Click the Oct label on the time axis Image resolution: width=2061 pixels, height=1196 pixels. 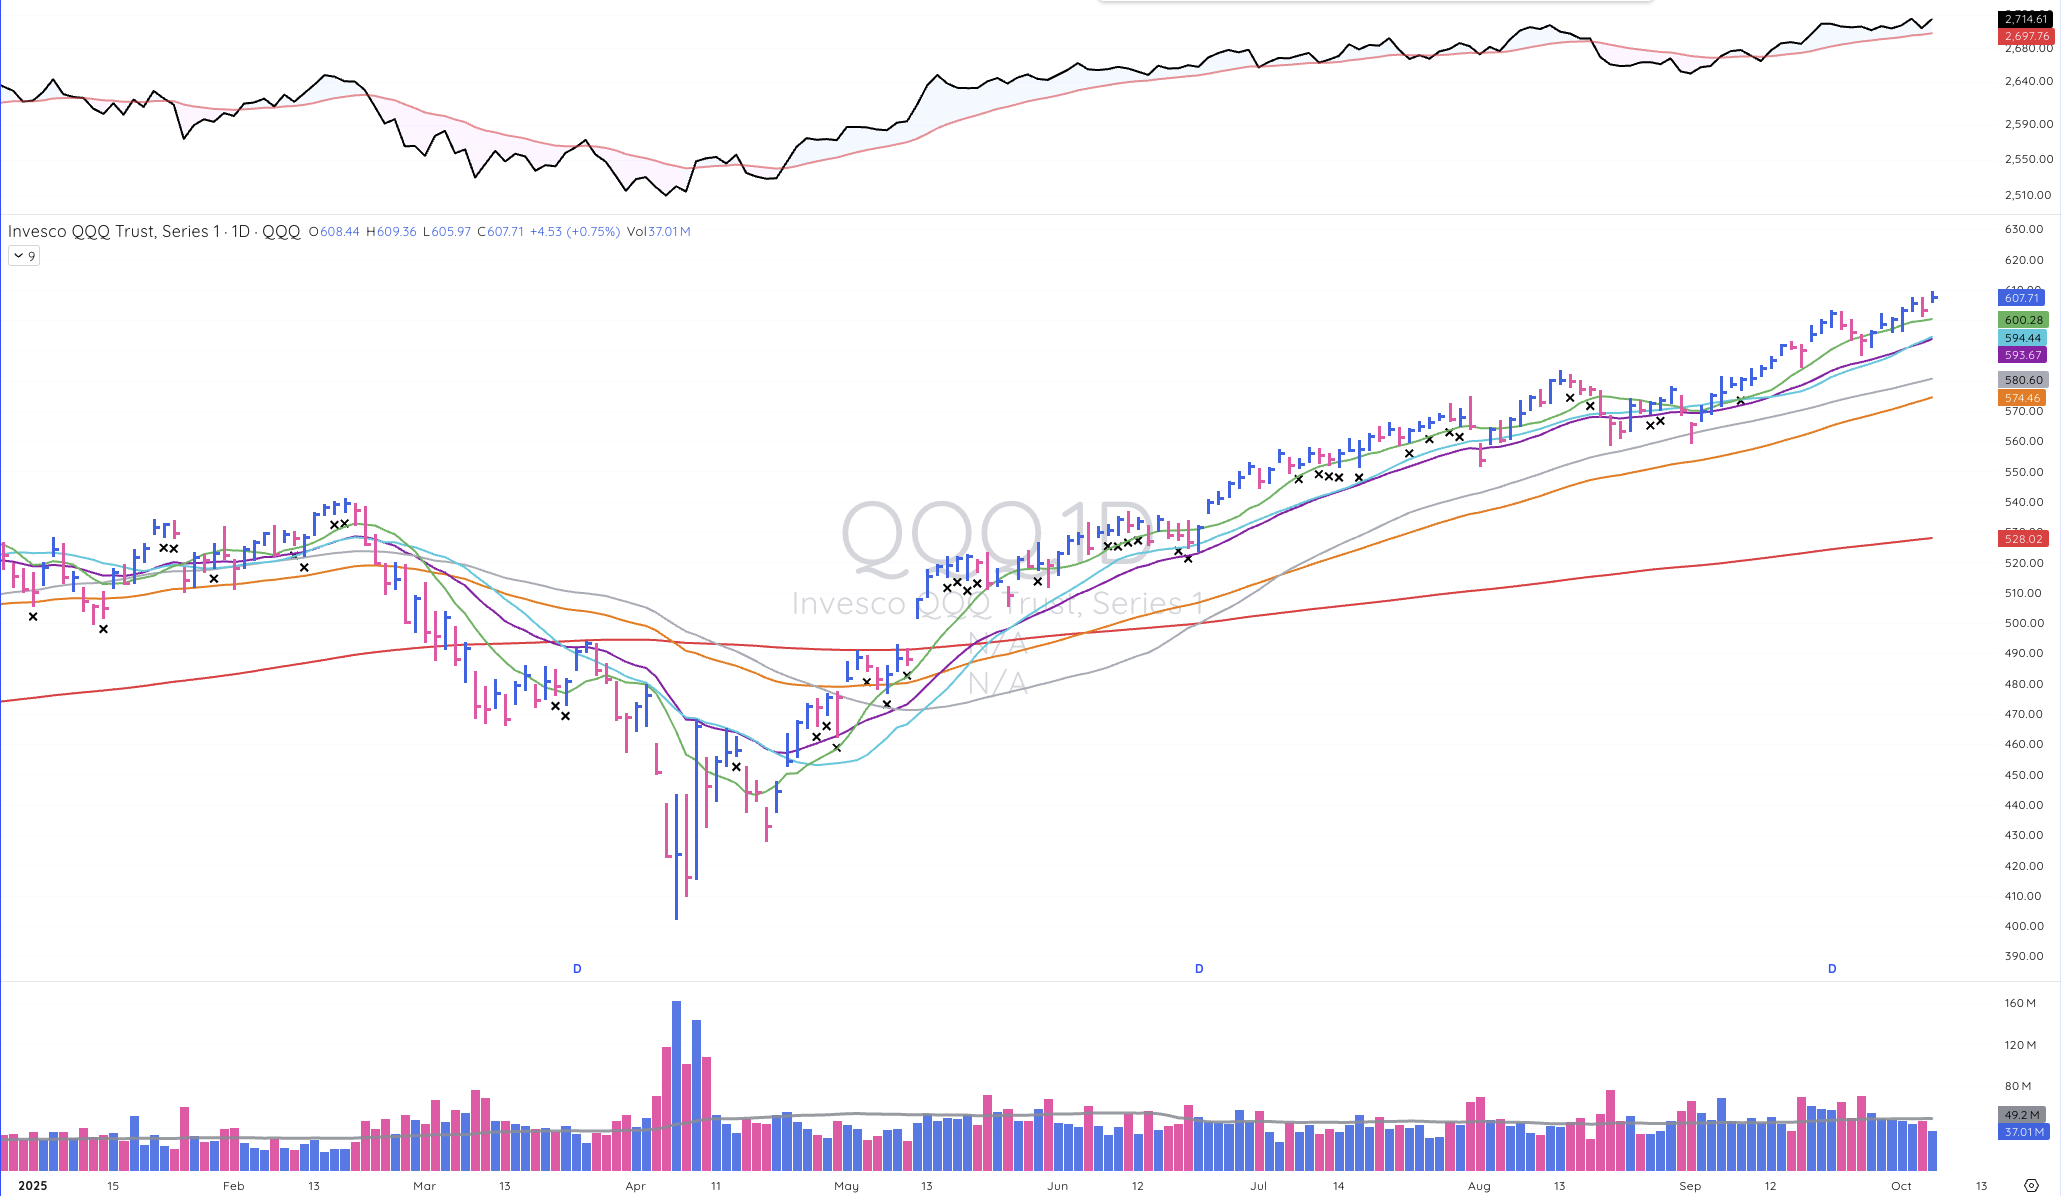(x=1901, y=1186)
